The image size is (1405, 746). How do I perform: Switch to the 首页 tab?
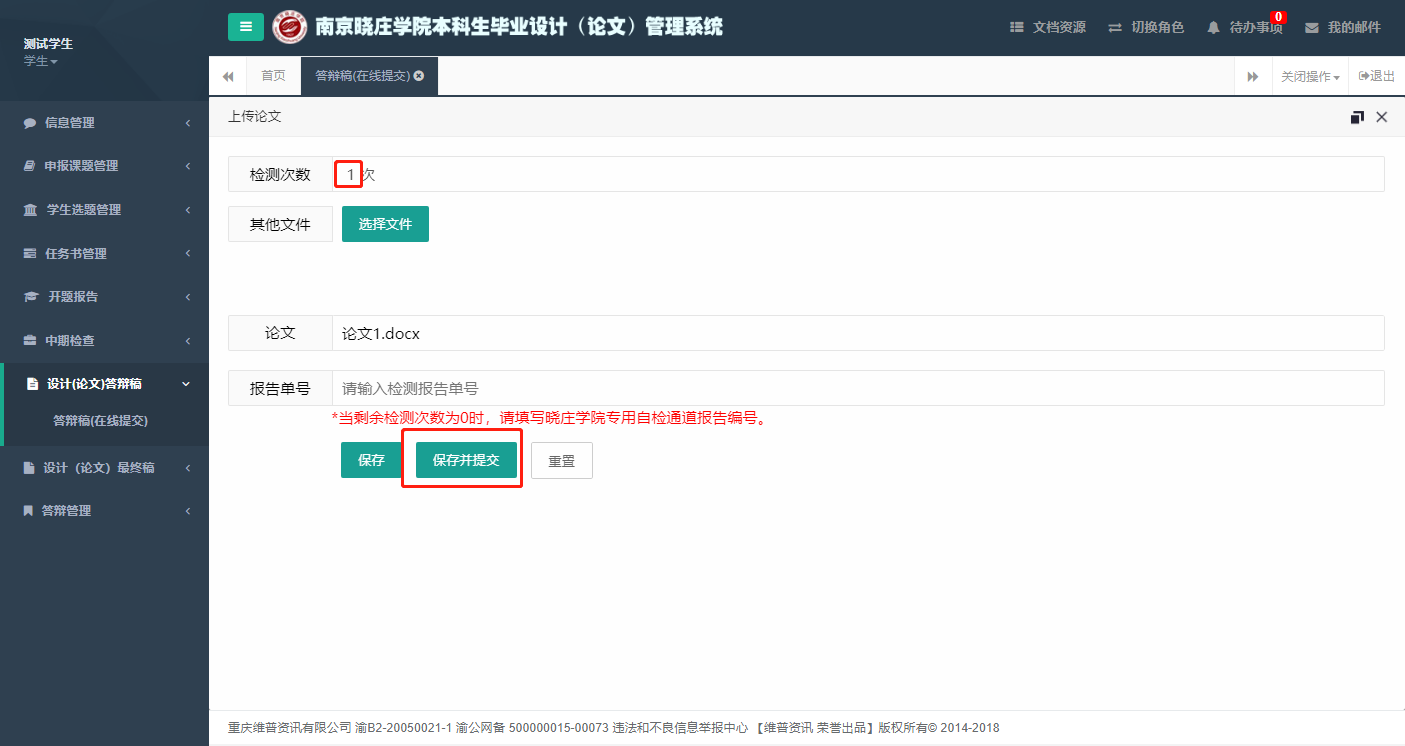[273, 76]
